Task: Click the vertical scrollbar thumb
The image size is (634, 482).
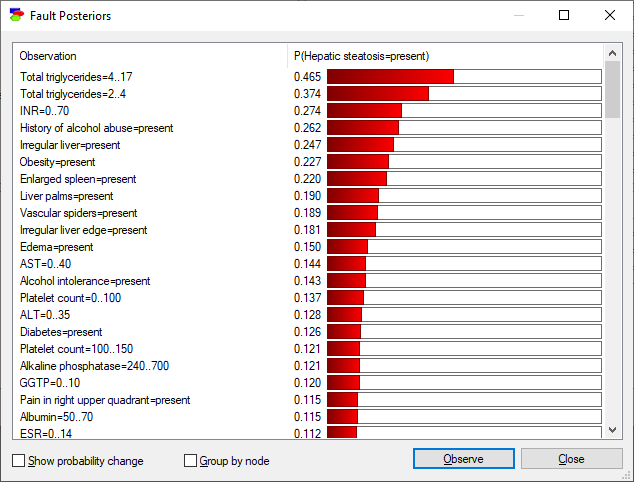Action: pyautogui.click(x=612, y=89)
